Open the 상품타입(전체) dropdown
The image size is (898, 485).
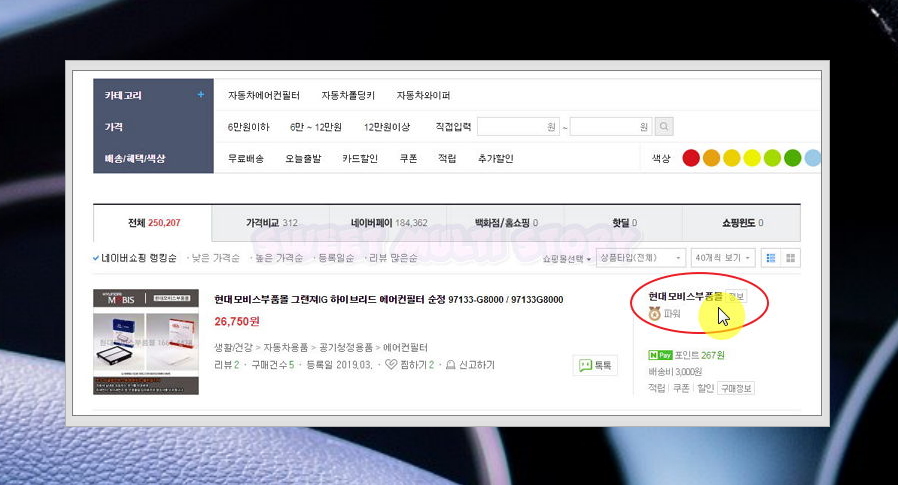[640, 258]
